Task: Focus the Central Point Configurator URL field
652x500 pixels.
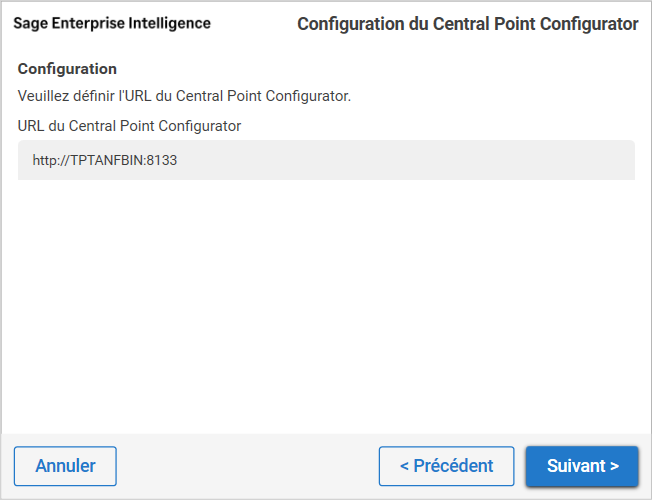Action: pos(326,160)
